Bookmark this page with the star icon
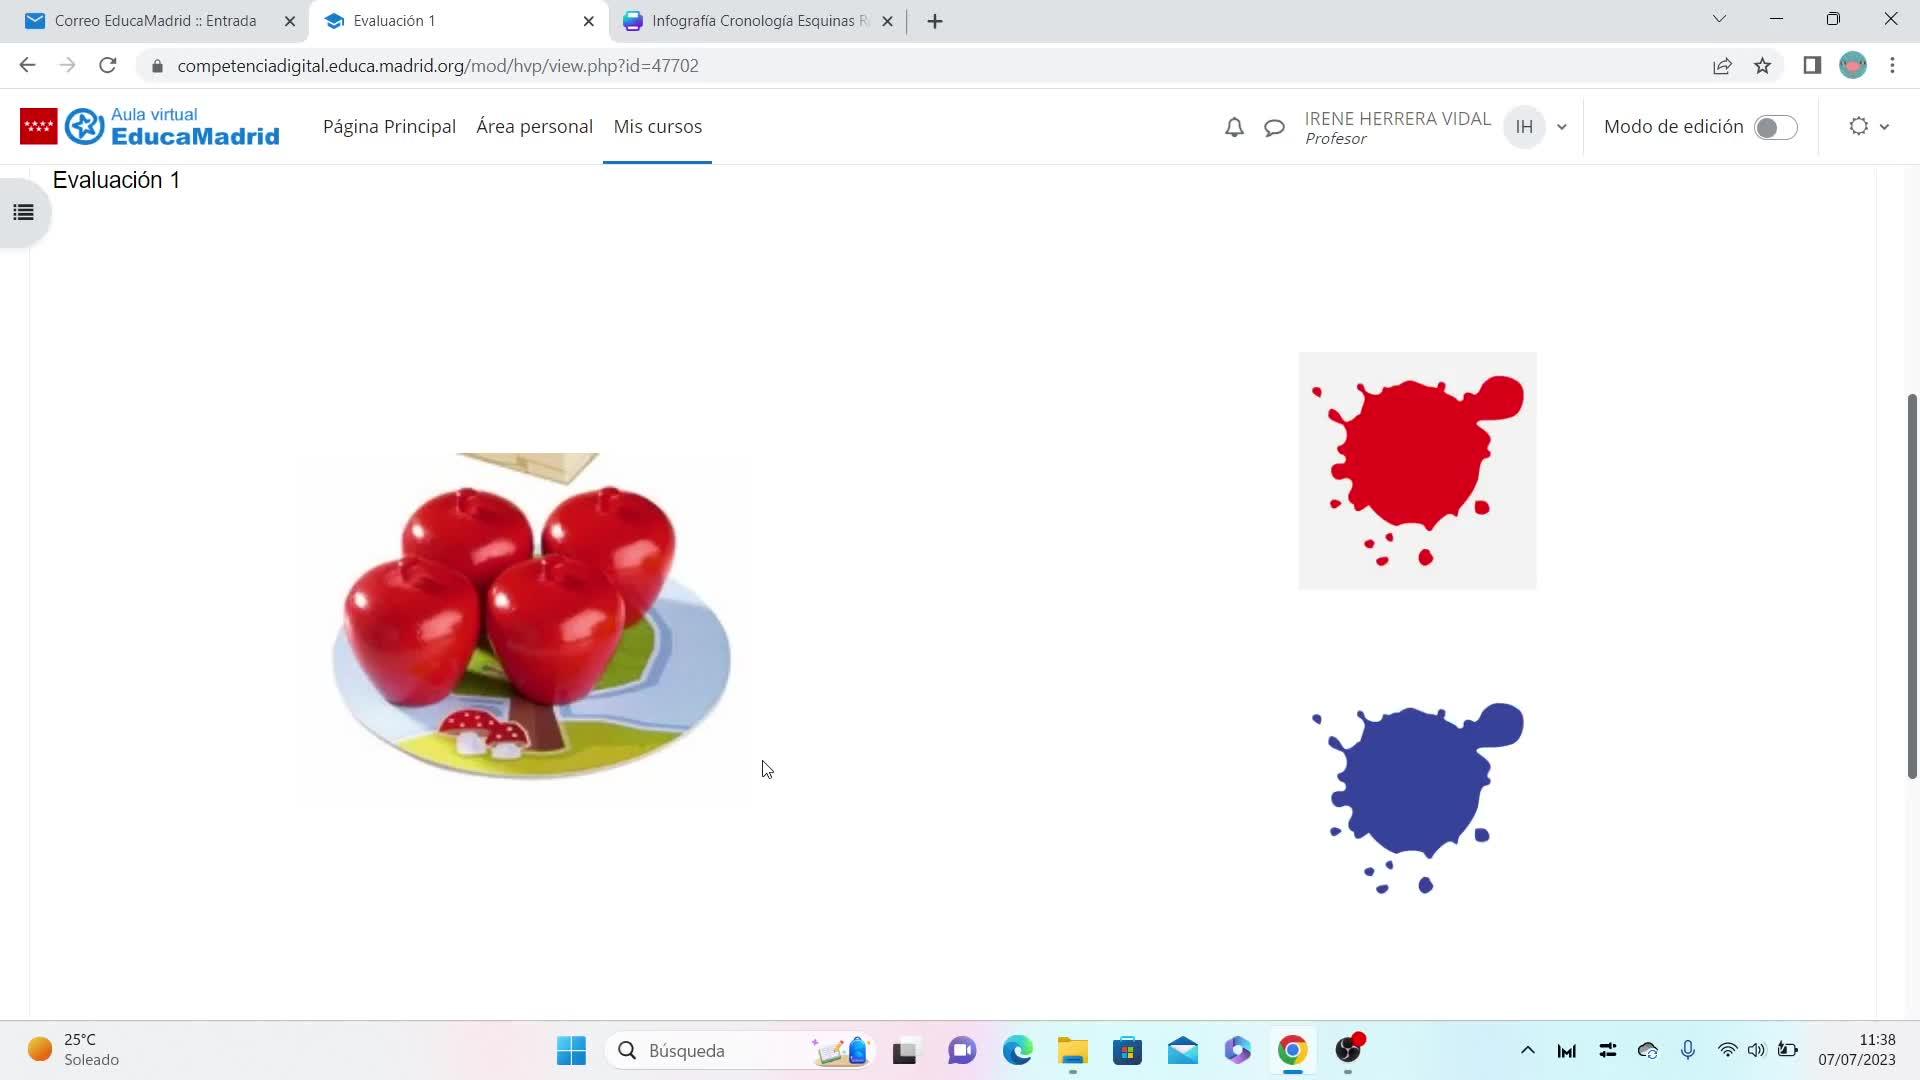Viewport: 1920px width, 1080px height. 1762,66
